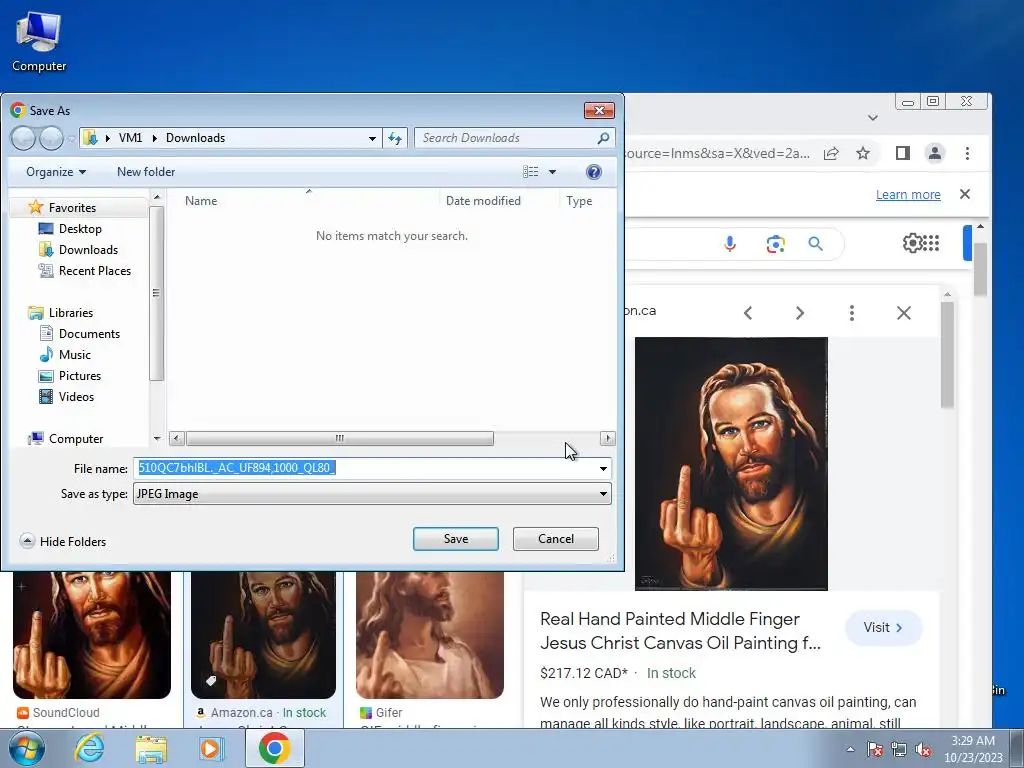The width and height of the screenshot is (1024, 768).
Task: Expand the File name history dropdown
Action: (x=603, y=468)
